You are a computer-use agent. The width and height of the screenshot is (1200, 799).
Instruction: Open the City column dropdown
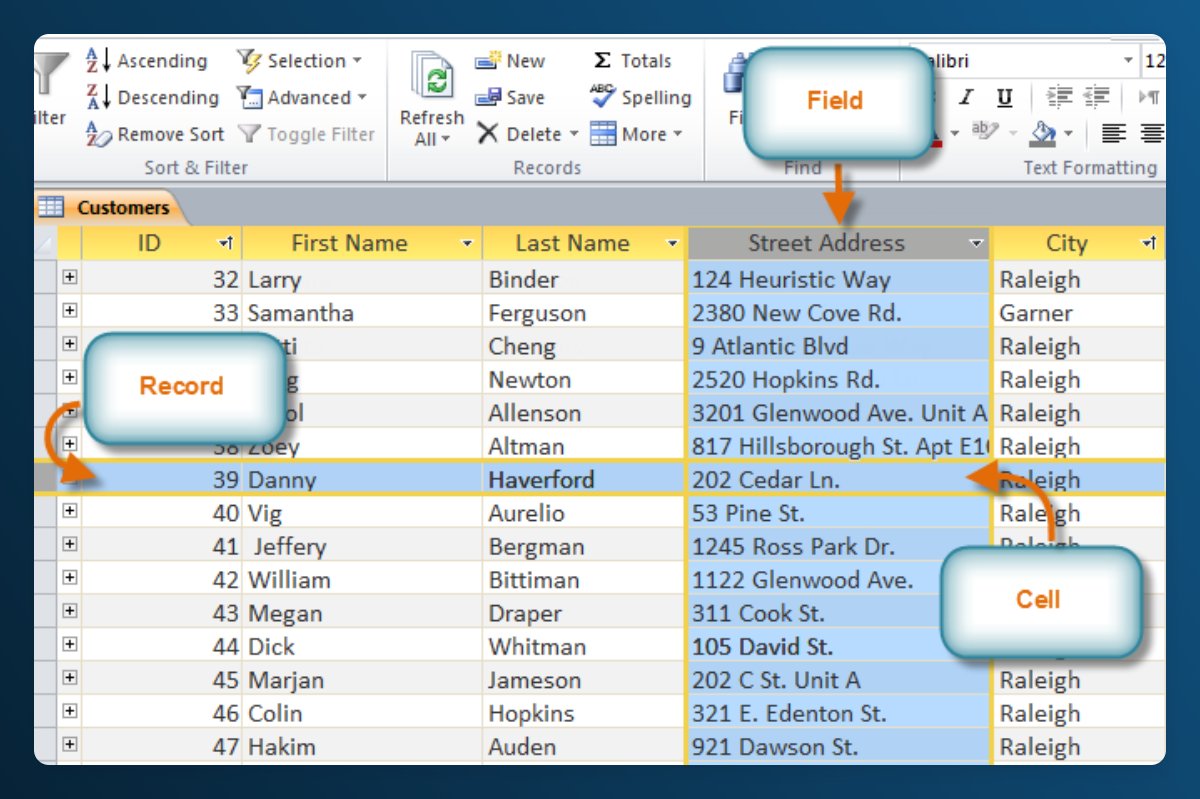[x=1151, y=243]
